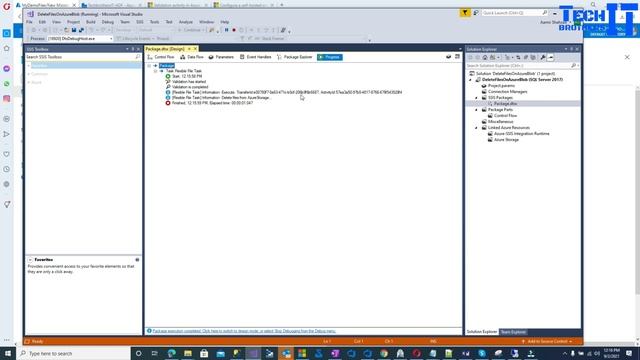Select the Delete files from AzureStorage information row
This screenshot has width=640, height=360.
(221, 98)
